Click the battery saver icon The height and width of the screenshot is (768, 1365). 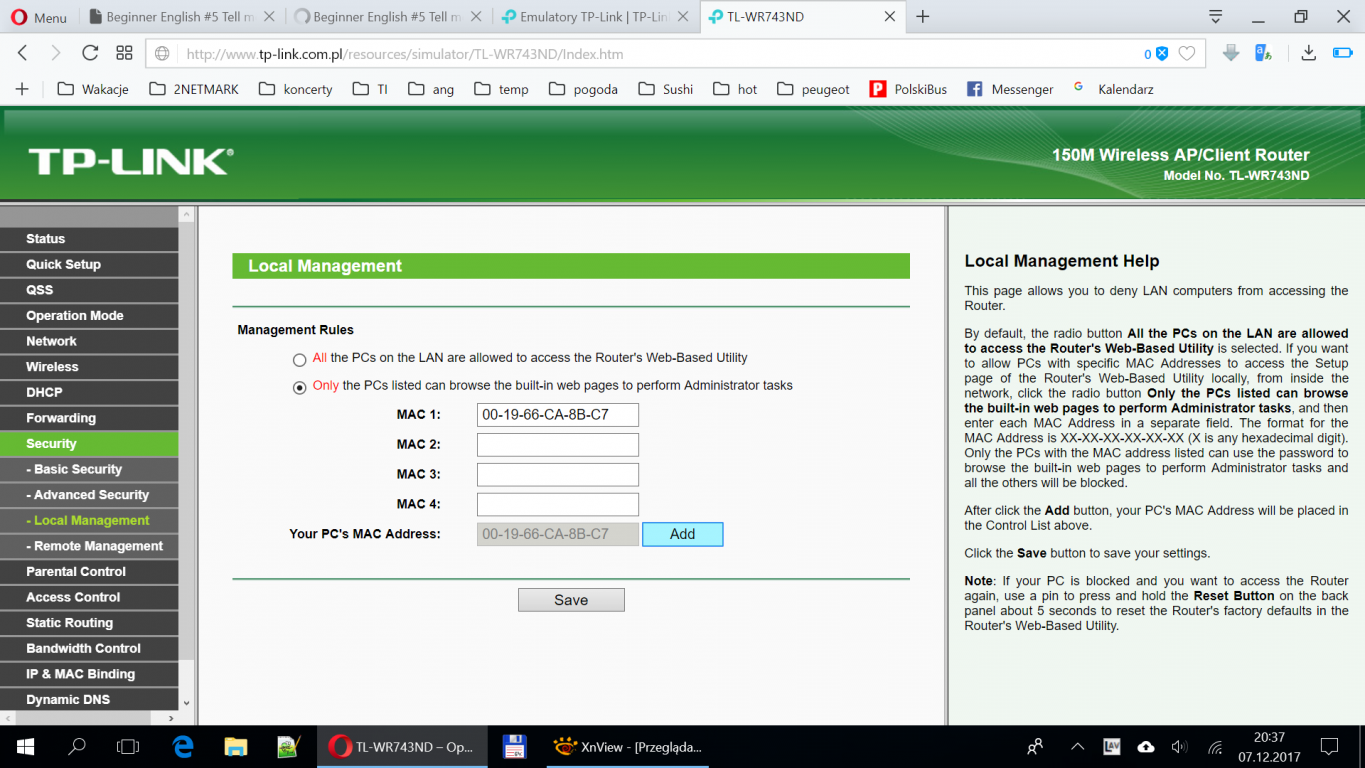click(1342, 53)
